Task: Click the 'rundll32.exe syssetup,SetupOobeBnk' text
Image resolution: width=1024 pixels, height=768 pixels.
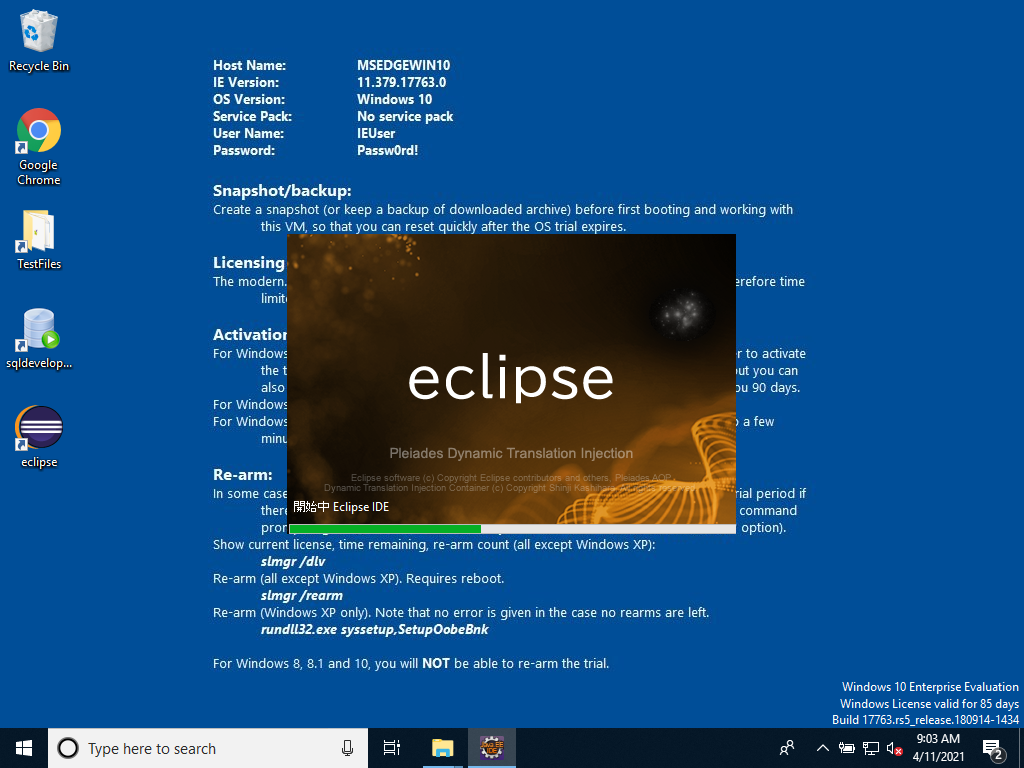Action: point(374,630)
